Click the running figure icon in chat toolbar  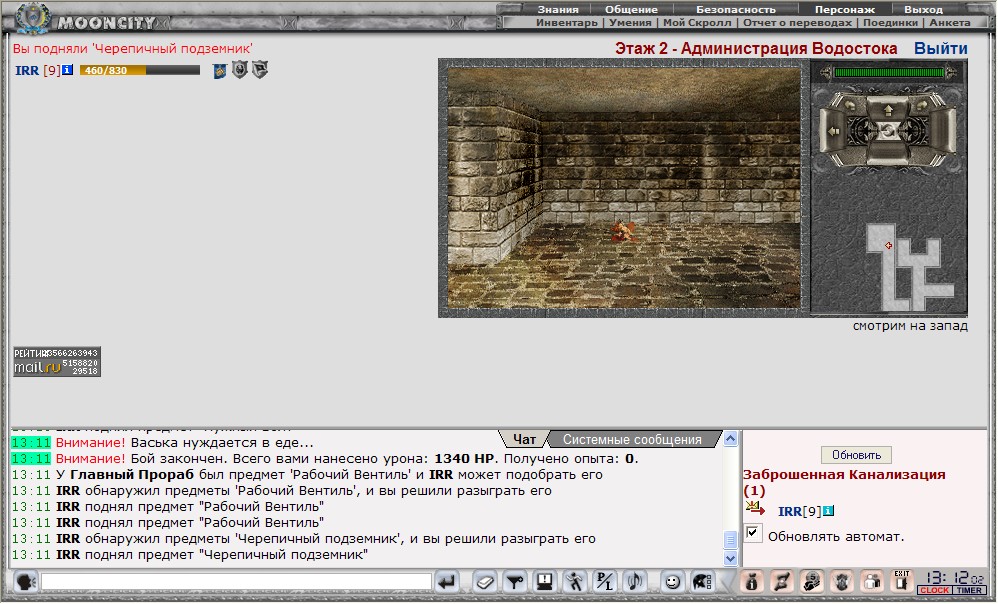coord(575,582)
